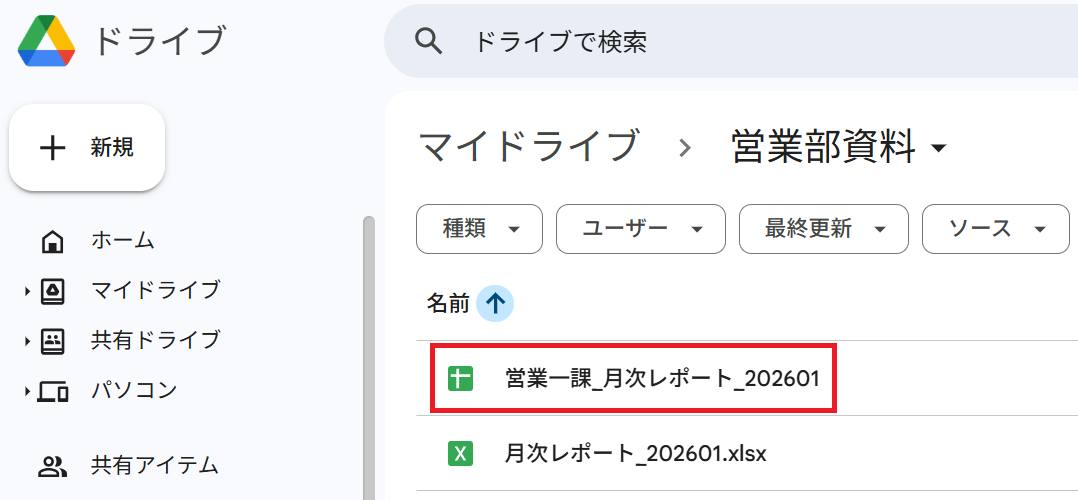
Task: Click the Excel icon of 月次レポート_202601.xlsx
Action: pyautogui.click(x=461, y=454)
